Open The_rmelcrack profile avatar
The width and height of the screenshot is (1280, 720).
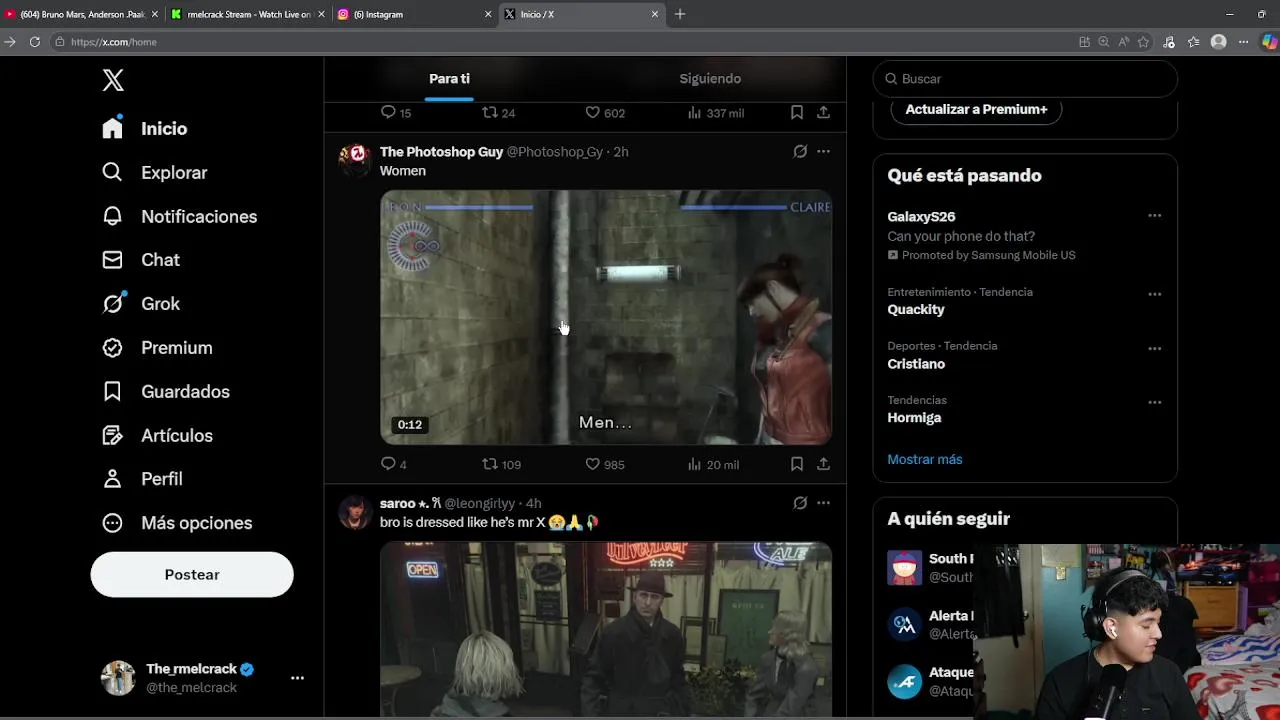[118, 678]
